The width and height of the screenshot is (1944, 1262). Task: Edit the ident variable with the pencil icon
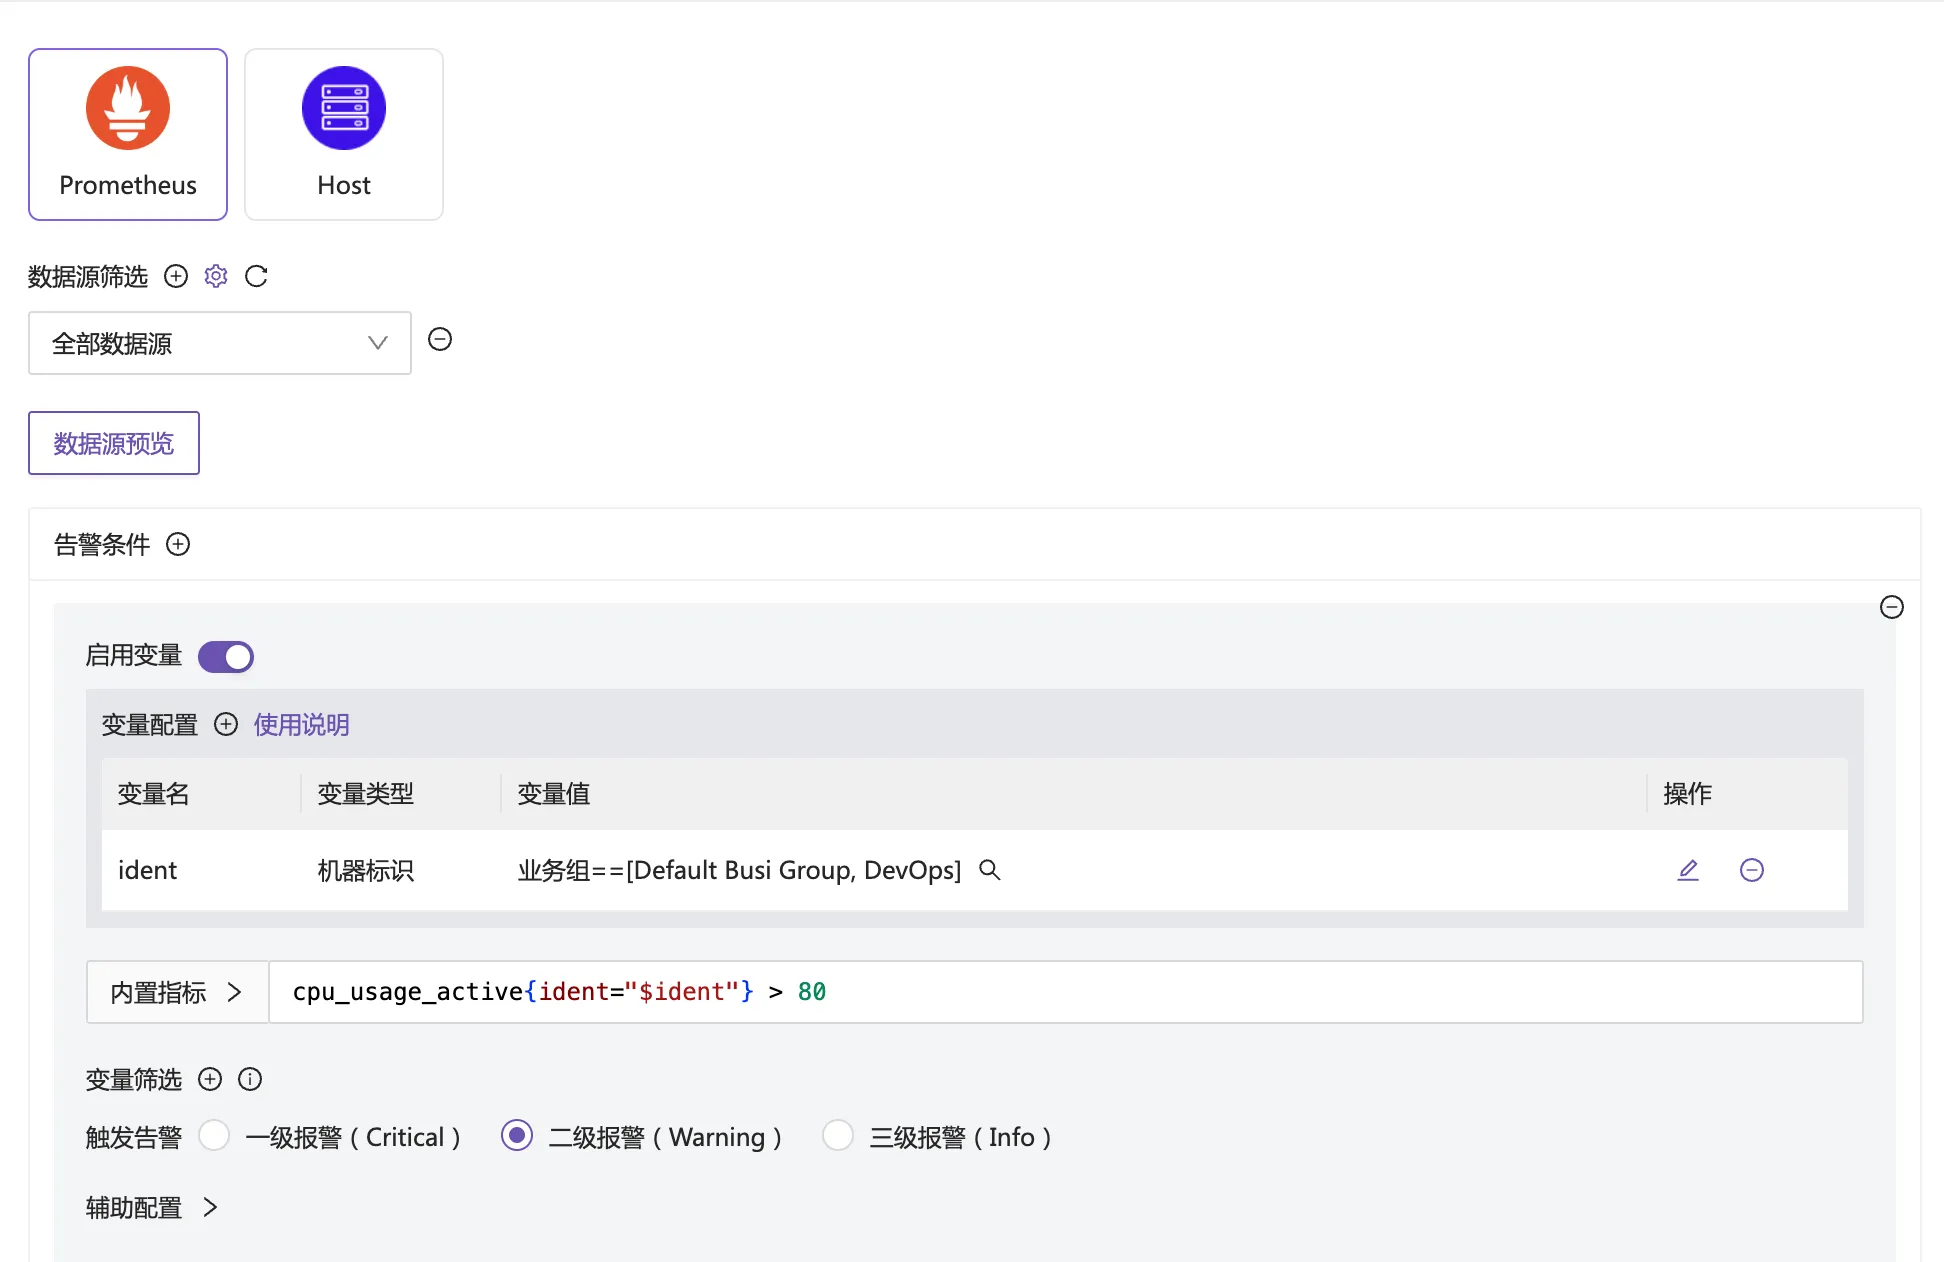coord(1688,870)
